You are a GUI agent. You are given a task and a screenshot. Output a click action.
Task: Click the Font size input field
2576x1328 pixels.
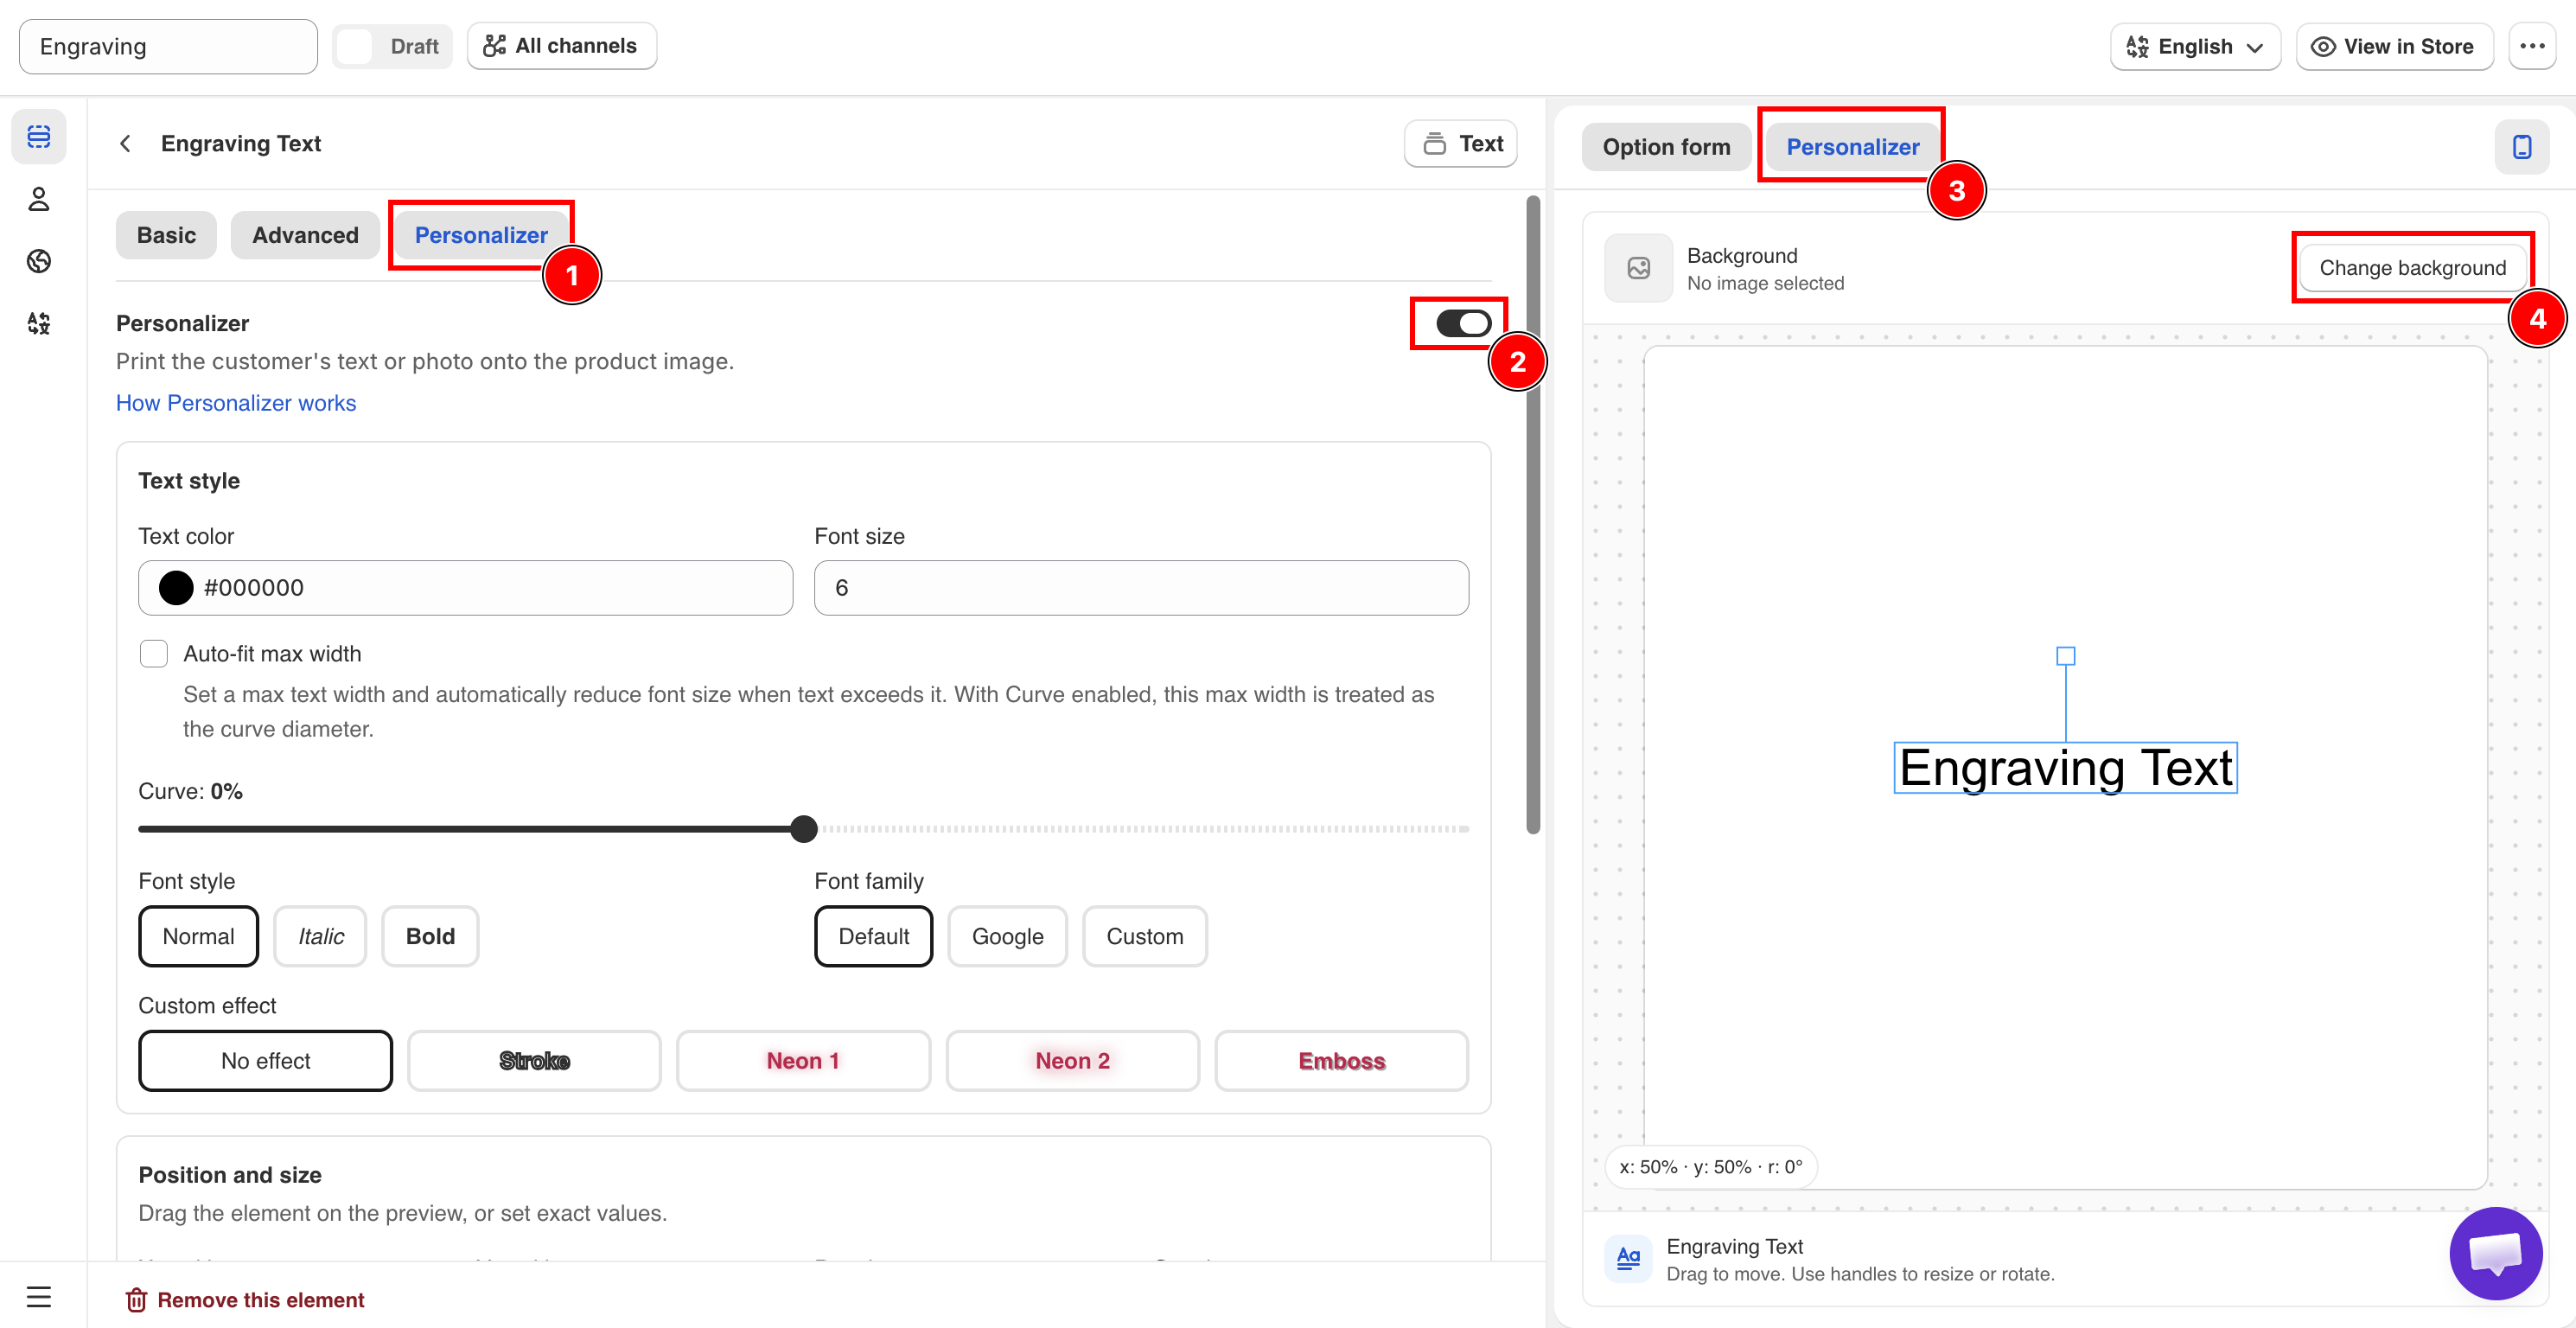click(x=1141, y=588)
